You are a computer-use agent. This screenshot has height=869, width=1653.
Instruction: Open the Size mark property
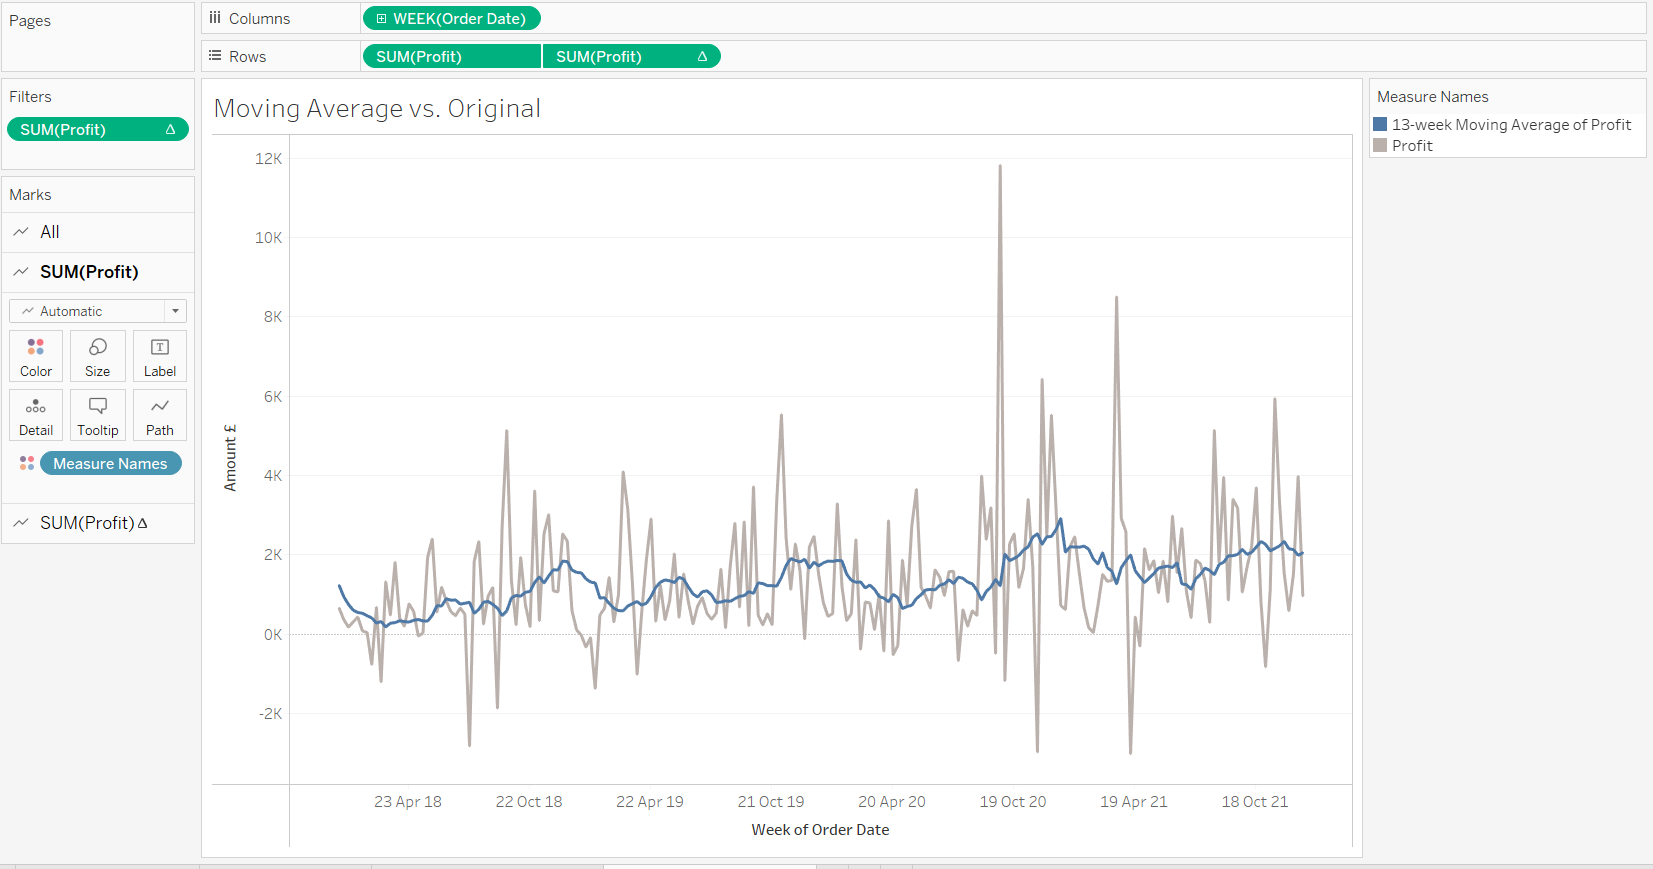pos(98,356)
